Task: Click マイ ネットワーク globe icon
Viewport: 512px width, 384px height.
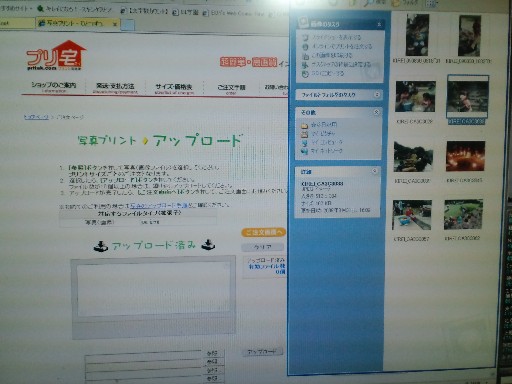Action: [304, 151]
